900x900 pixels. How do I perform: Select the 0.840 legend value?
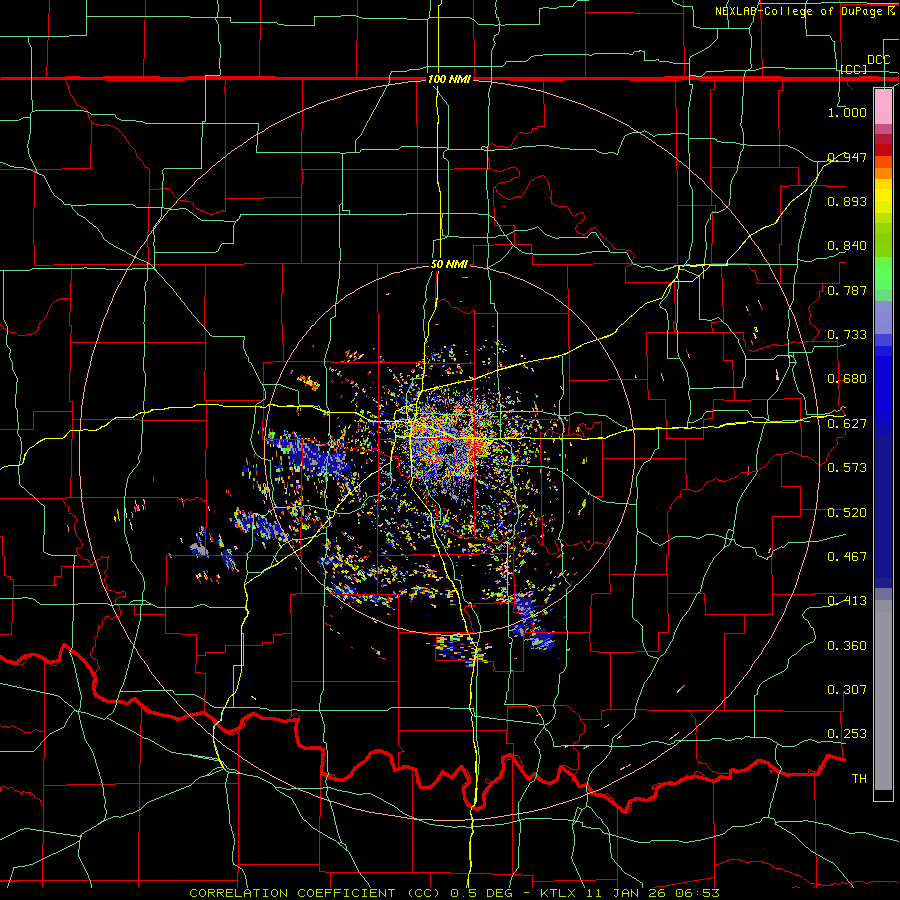point(847,246)
